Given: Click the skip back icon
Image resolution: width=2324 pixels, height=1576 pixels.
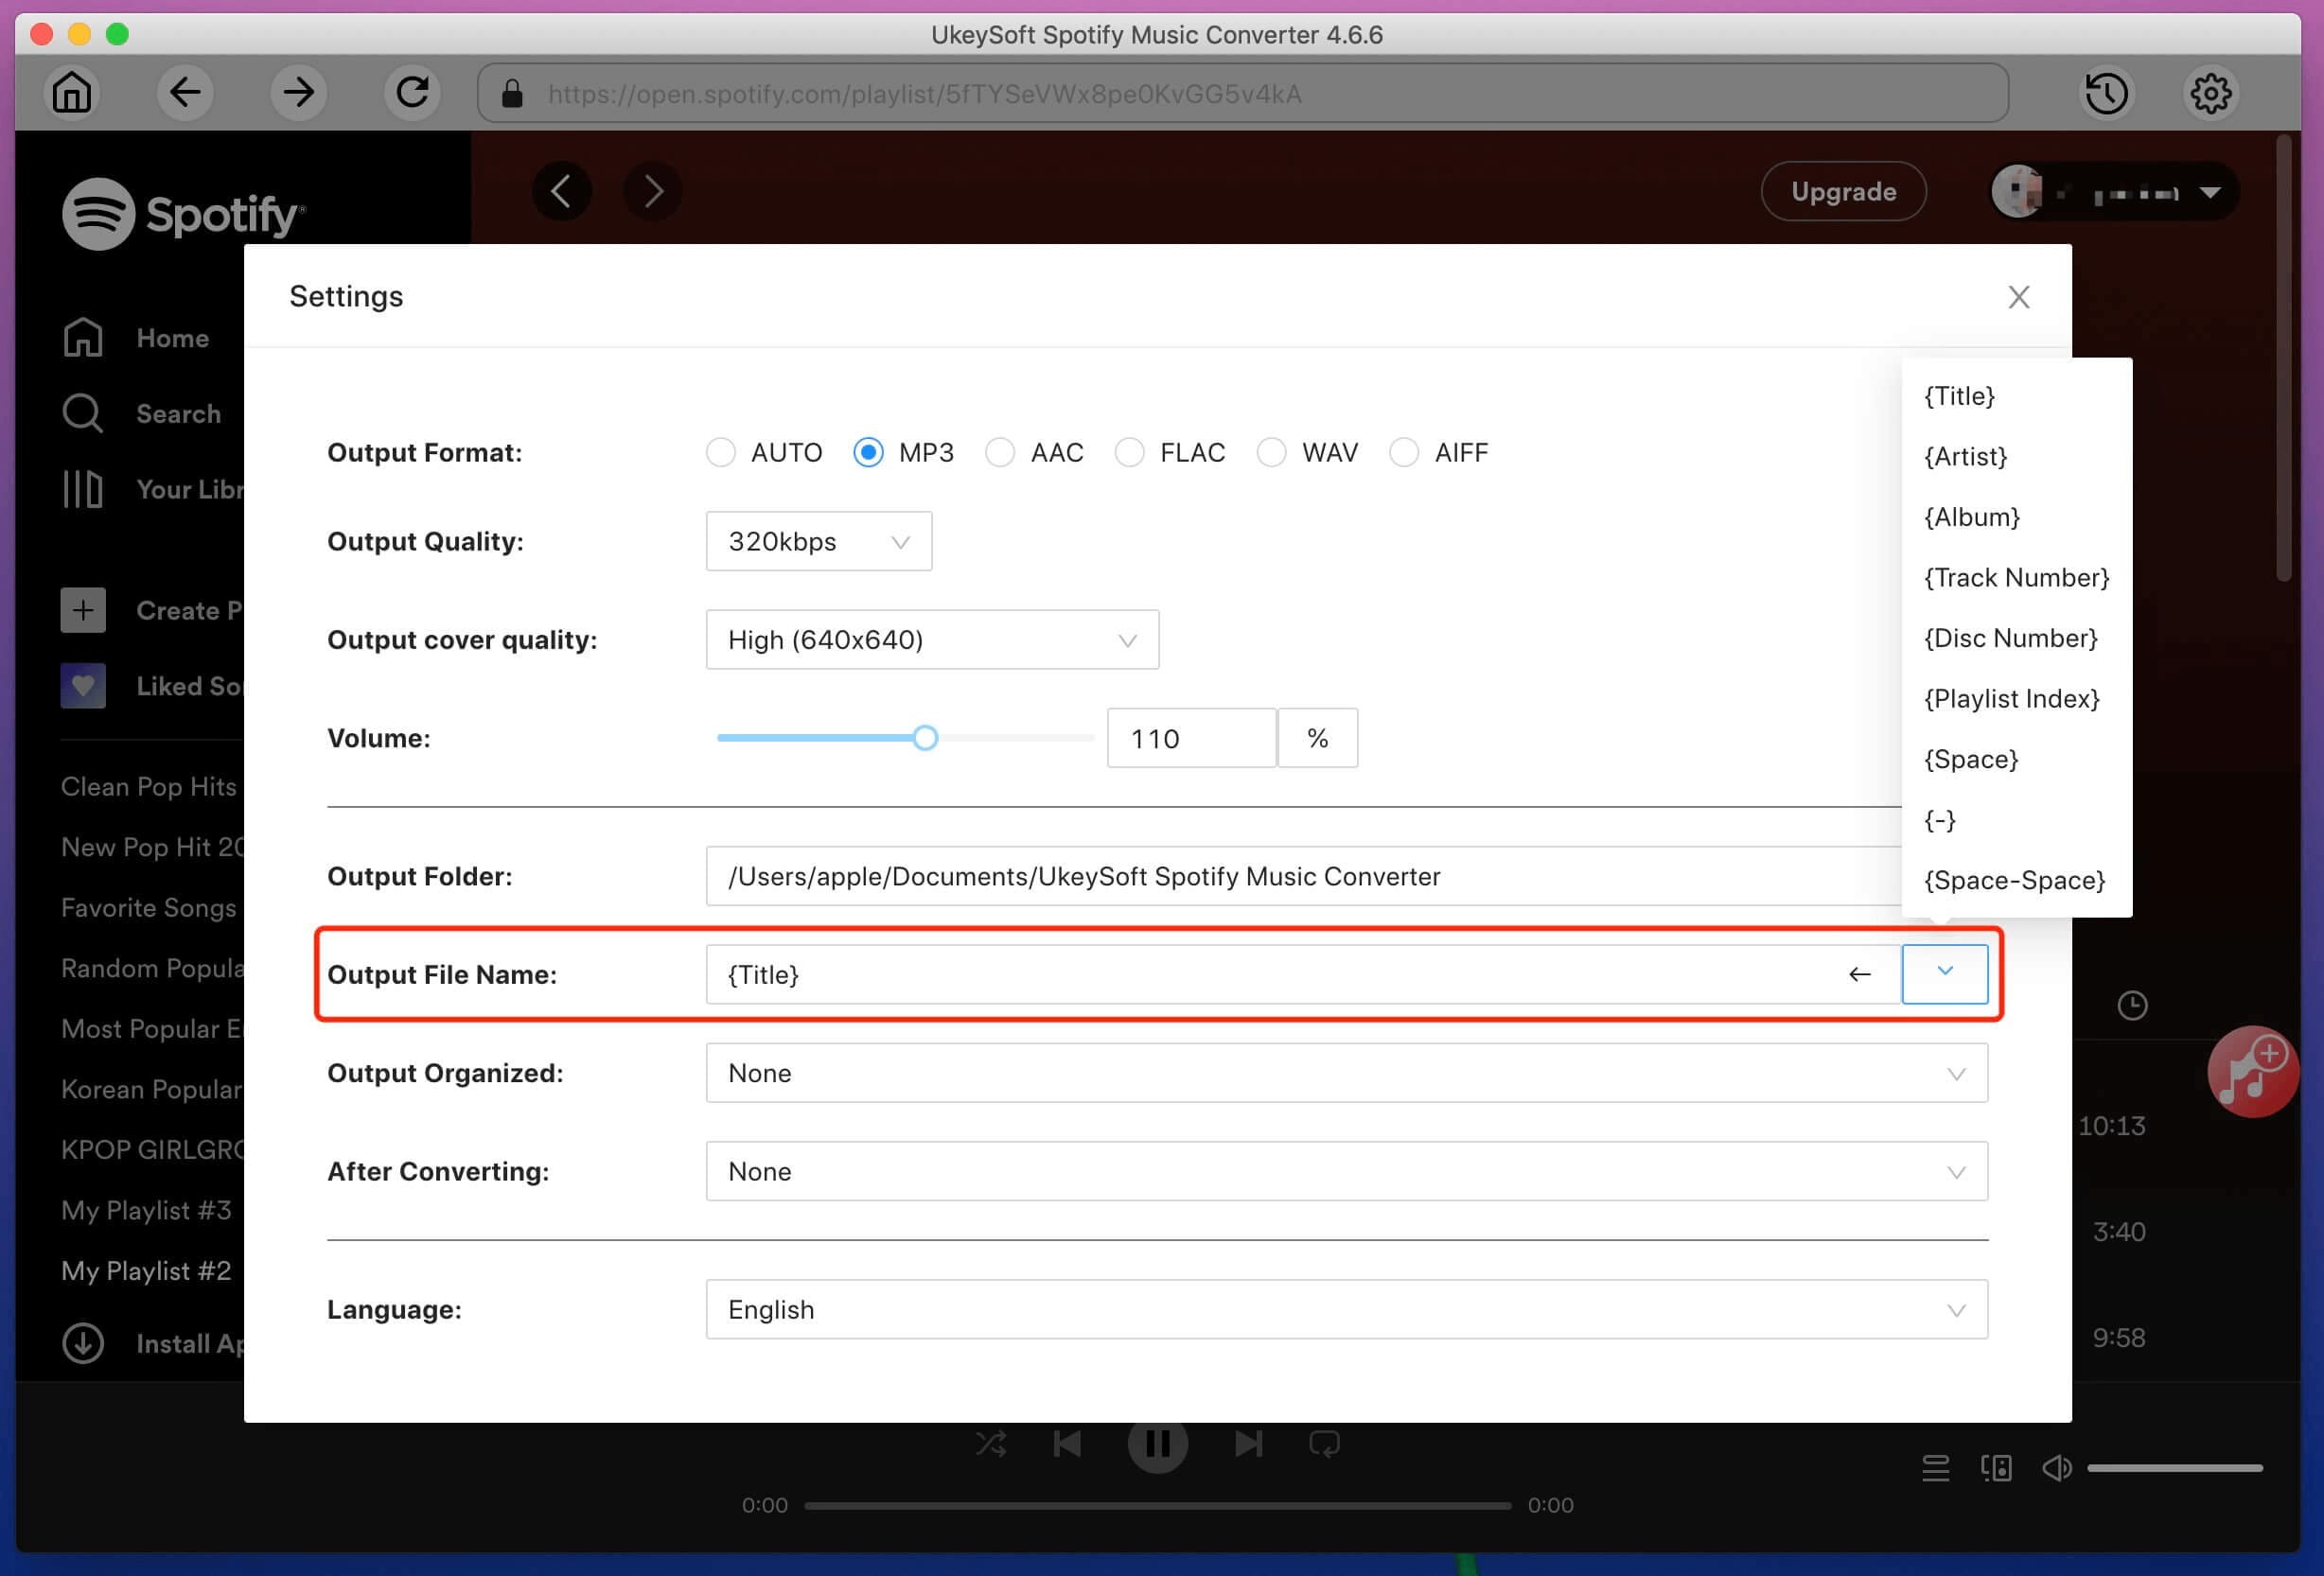Looking at the screenshot, I should [x=1069, y=1445].
